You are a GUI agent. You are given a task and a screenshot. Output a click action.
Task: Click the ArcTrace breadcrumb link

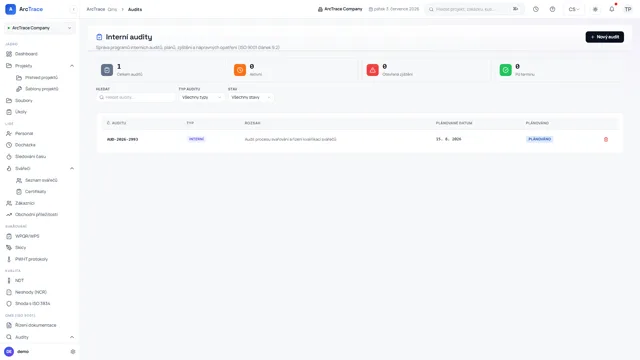coord(96,9)
